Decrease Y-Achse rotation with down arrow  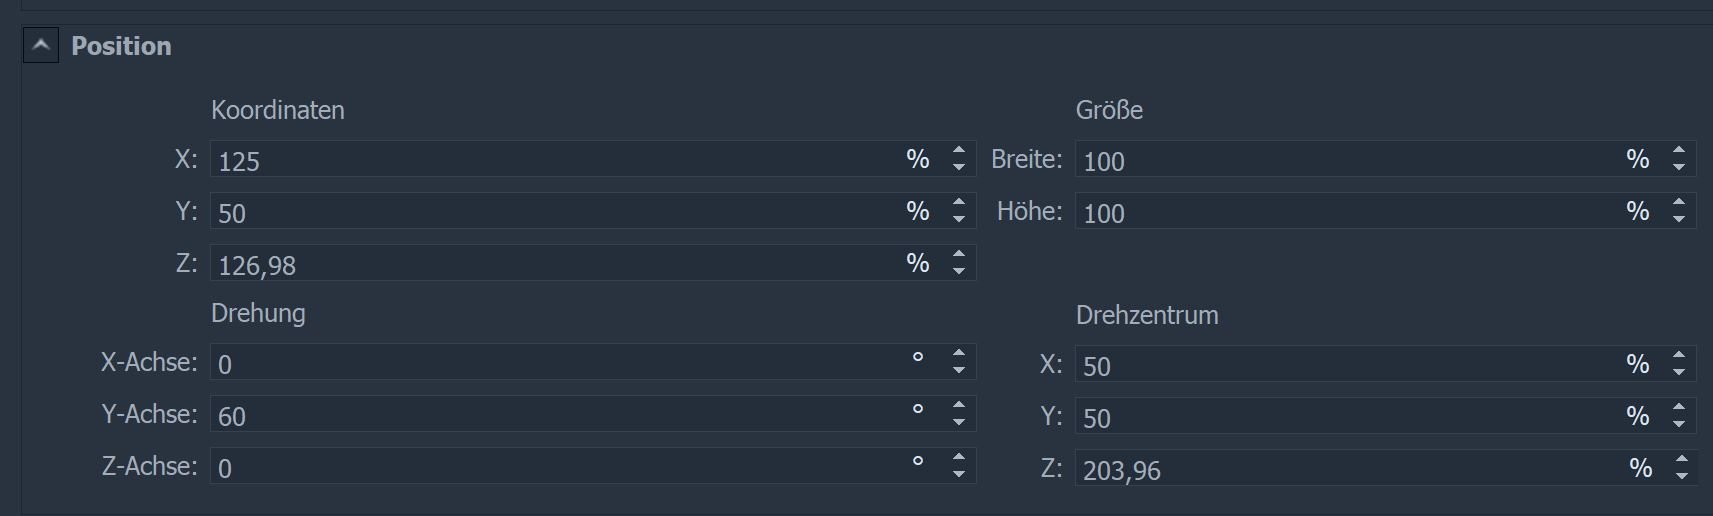tap(959, 423)
